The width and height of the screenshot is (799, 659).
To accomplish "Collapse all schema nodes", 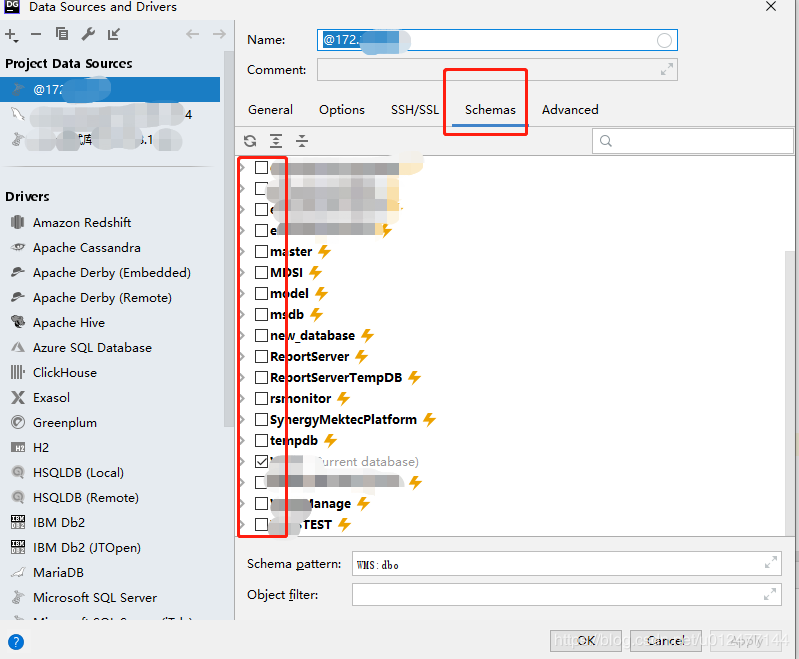I will coord(302,141).
